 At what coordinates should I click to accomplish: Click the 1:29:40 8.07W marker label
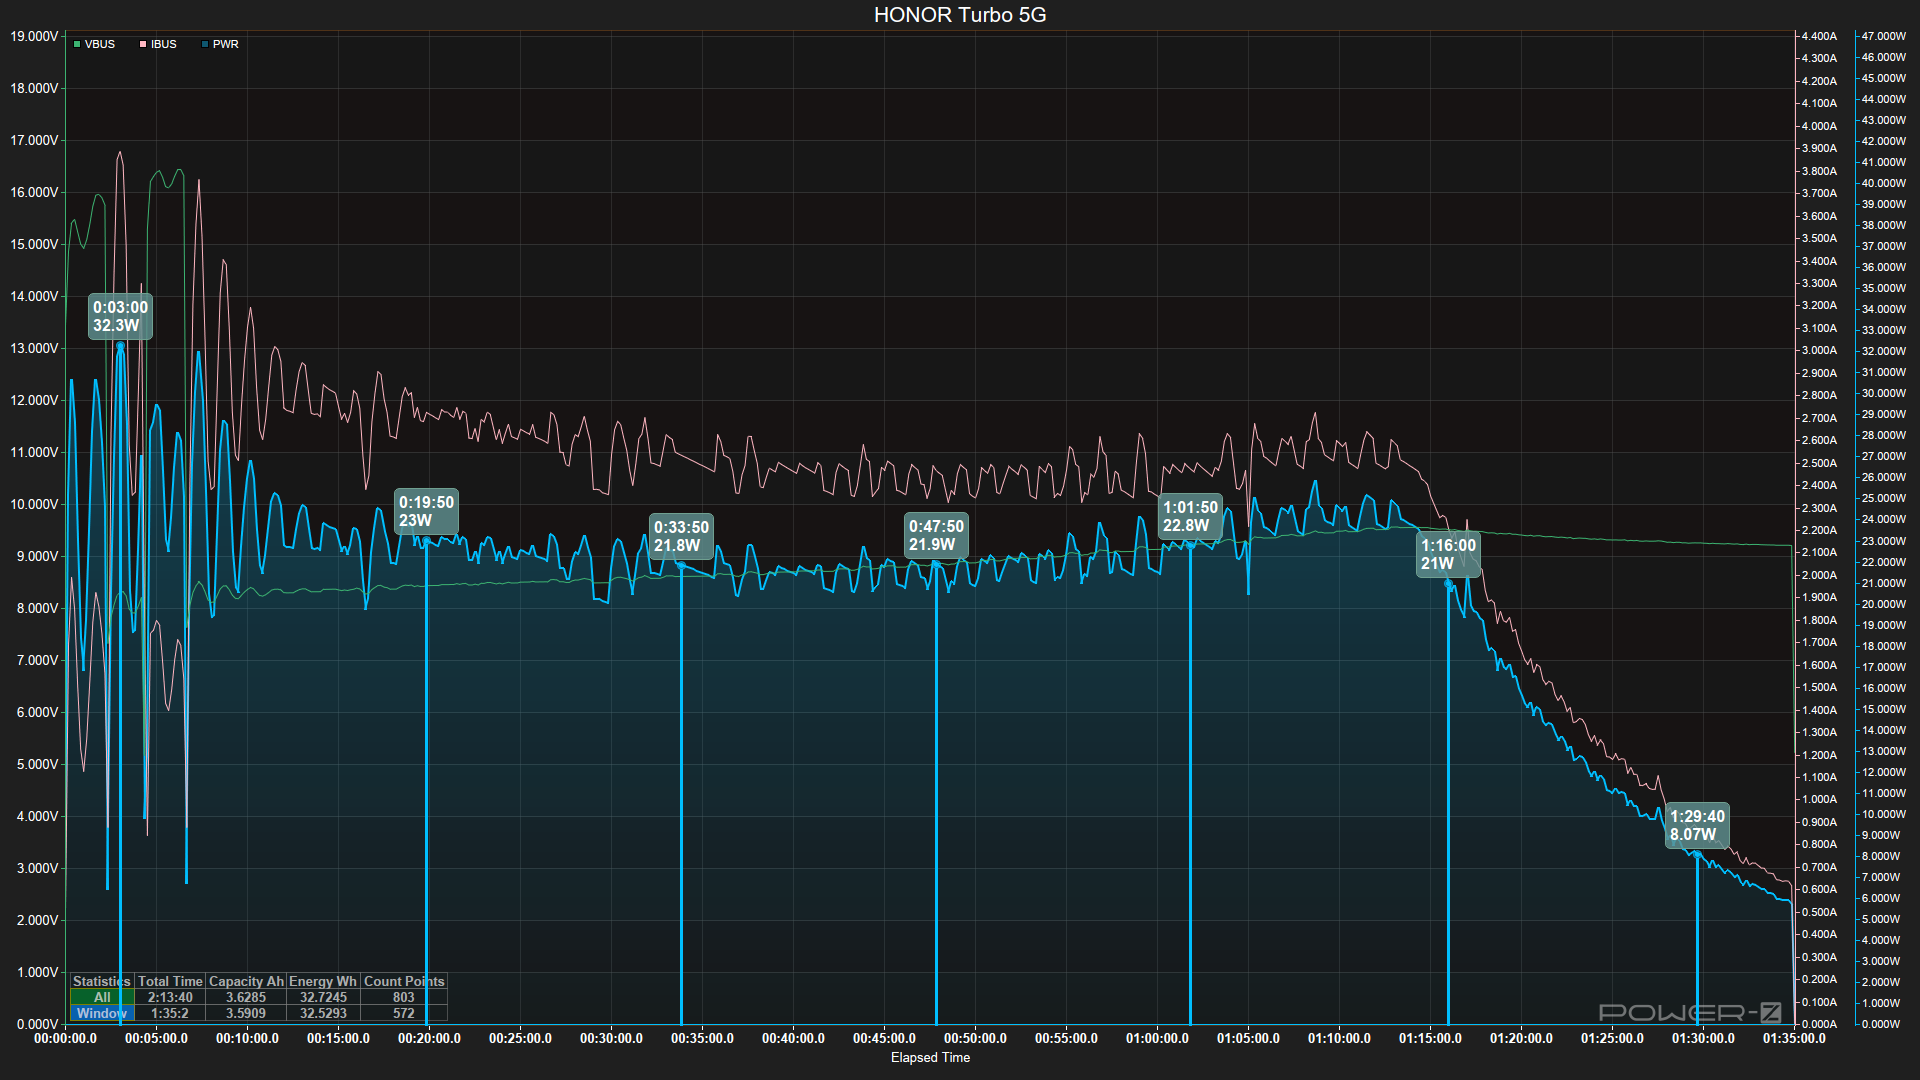pyautogui.click(x=1697, y=825)
